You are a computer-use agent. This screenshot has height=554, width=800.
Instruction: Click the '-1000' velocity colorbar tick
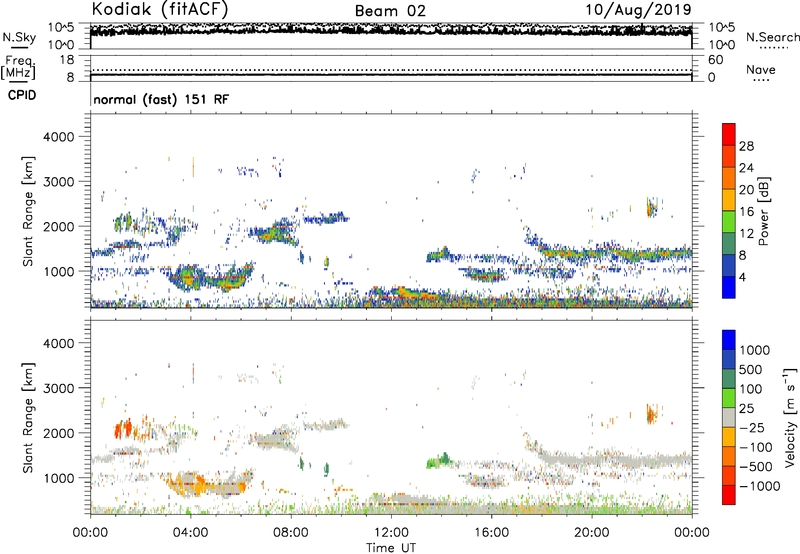click(x=760, y=486)
